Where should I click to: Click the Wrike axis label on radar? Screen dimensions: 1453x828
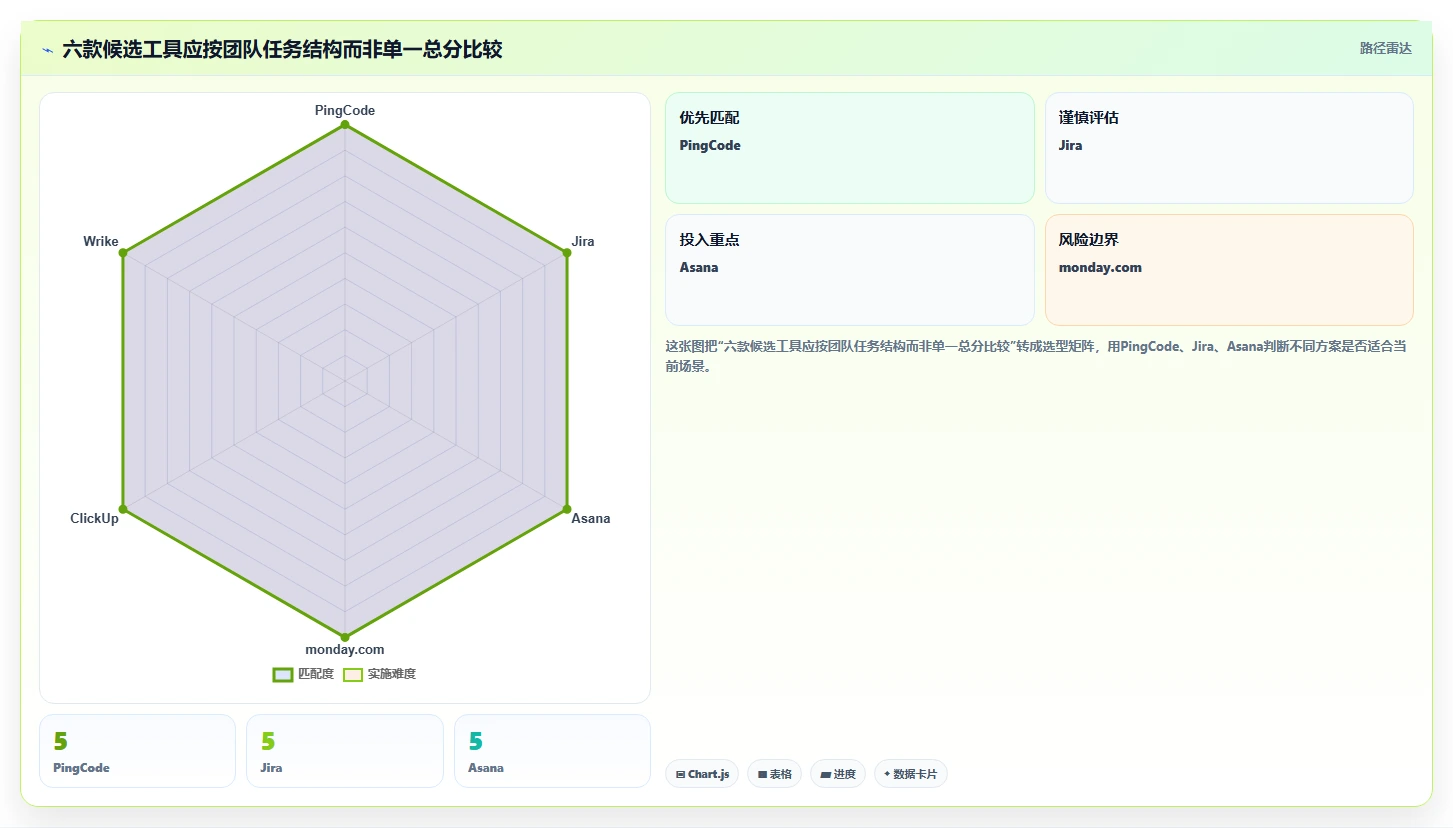pyautogui.click(x=101, y=241)
